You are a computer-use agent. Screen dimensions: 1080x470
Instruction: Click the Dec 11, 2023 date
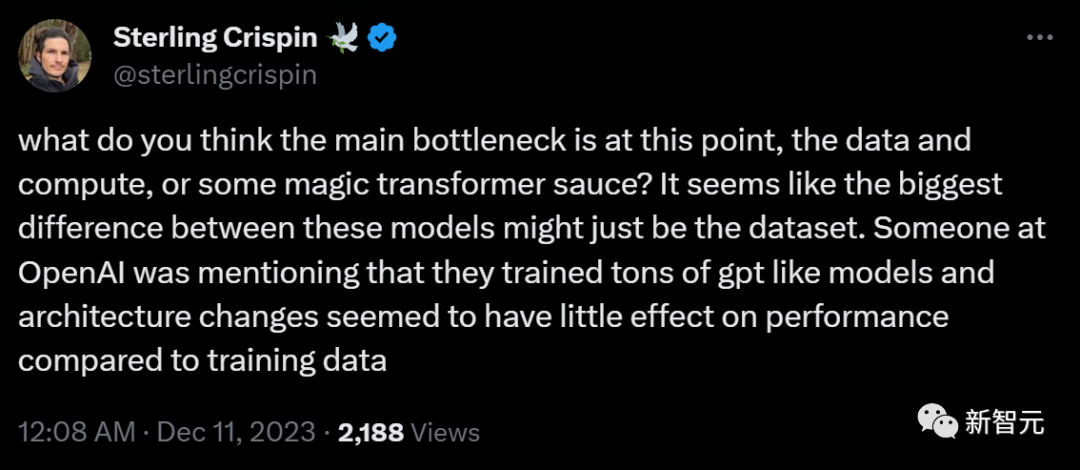(234, 432)
